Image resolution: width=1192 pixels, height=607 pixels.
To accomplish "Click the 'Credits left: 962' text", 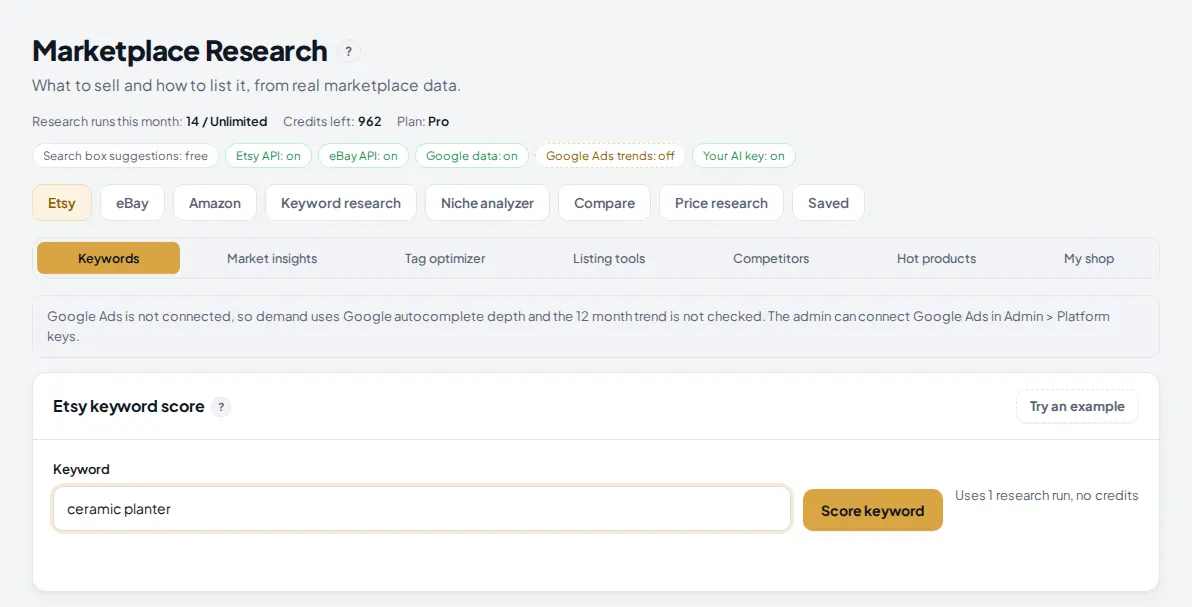I will [332, 122].
